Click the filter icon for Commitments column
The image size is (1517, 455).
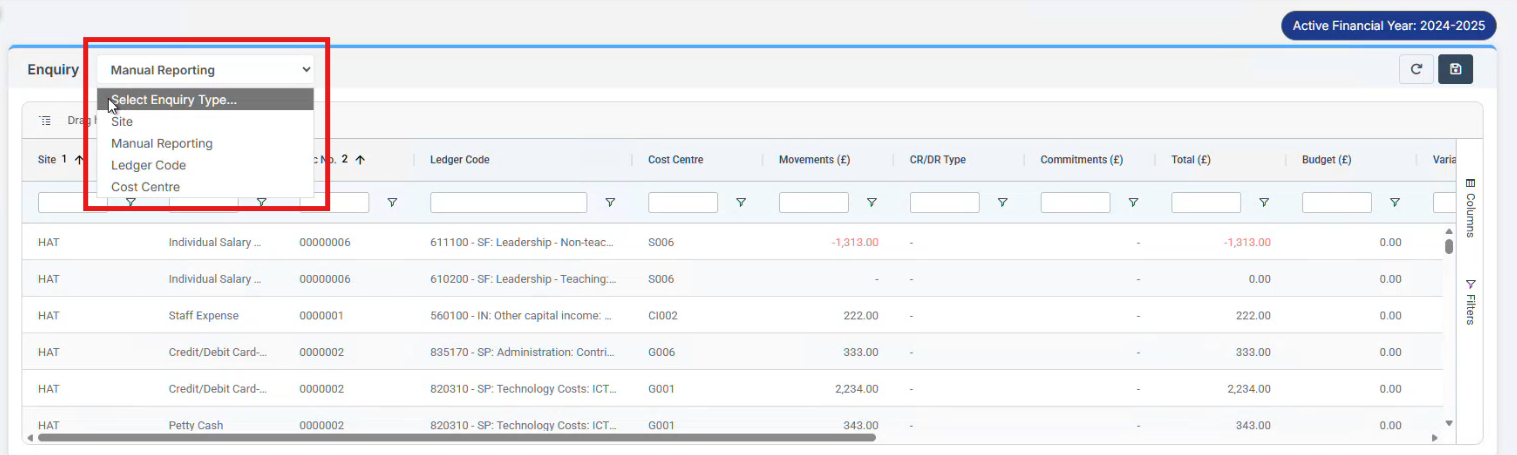1133,203
